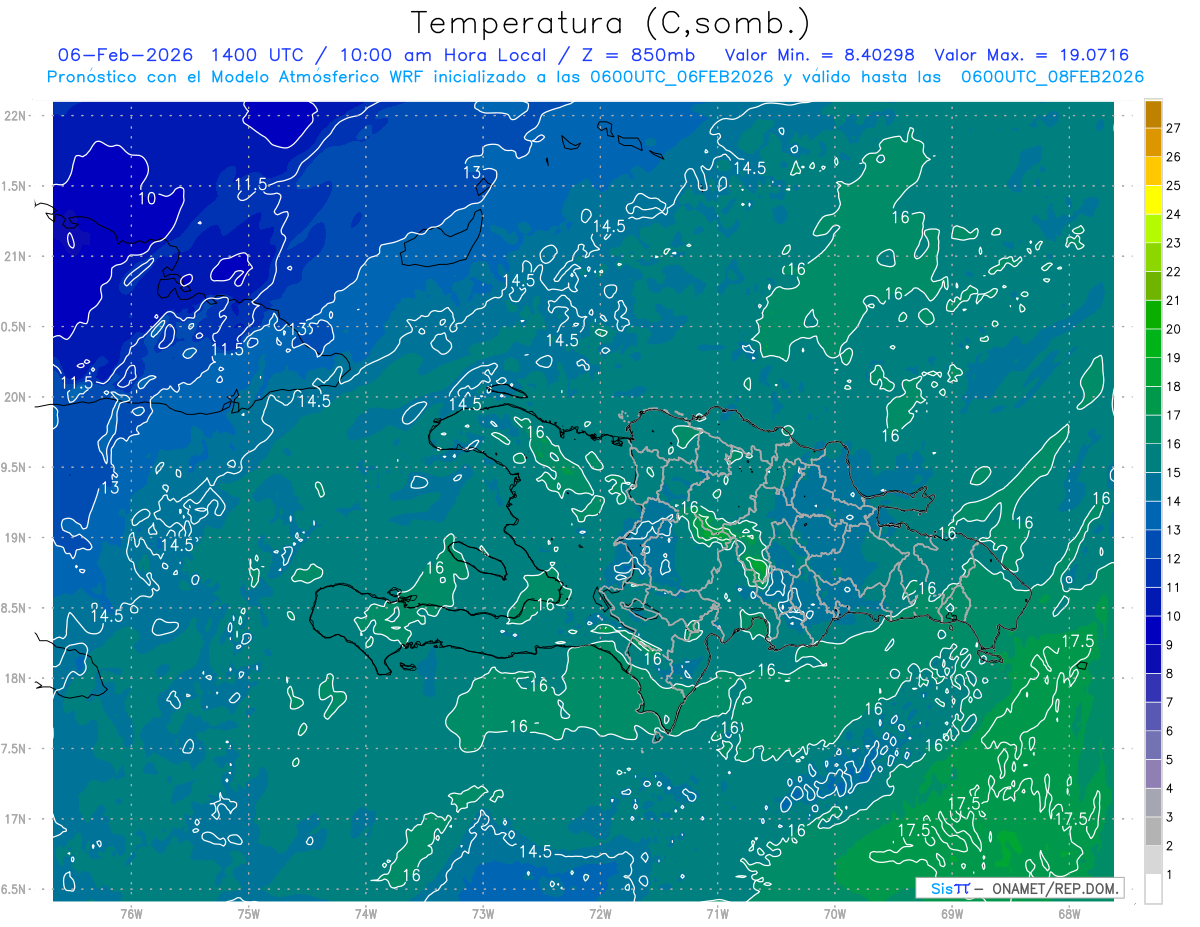The height and width of the screenshot is (927, 1200).
Task: Click latitude axis label "22N"
Action: (15, 115)
